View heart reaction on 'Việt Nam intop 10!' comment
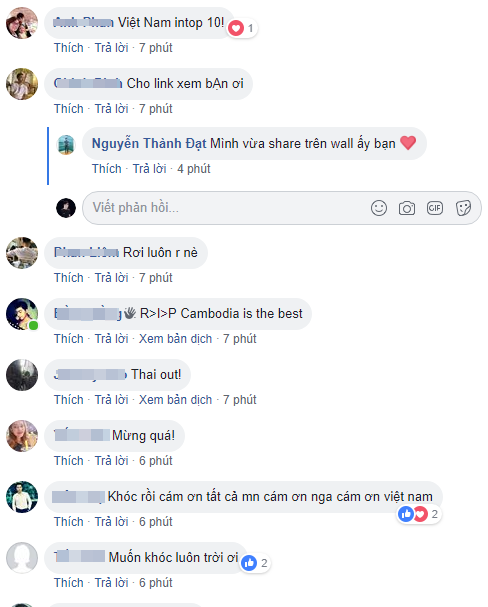 click(x=242, y=28)
